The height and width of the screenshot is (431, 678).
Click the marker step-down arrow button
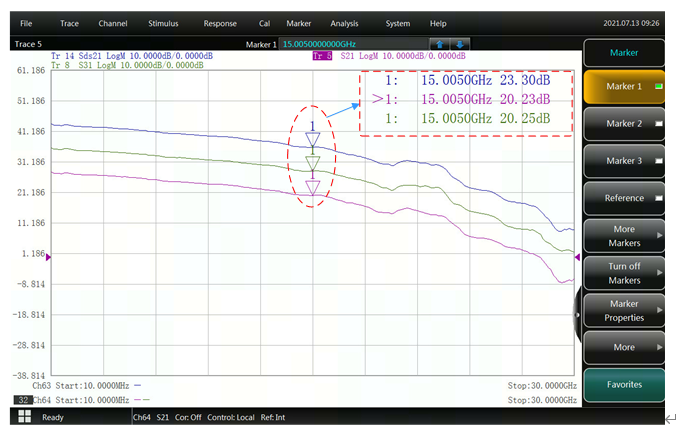[459, 44]
